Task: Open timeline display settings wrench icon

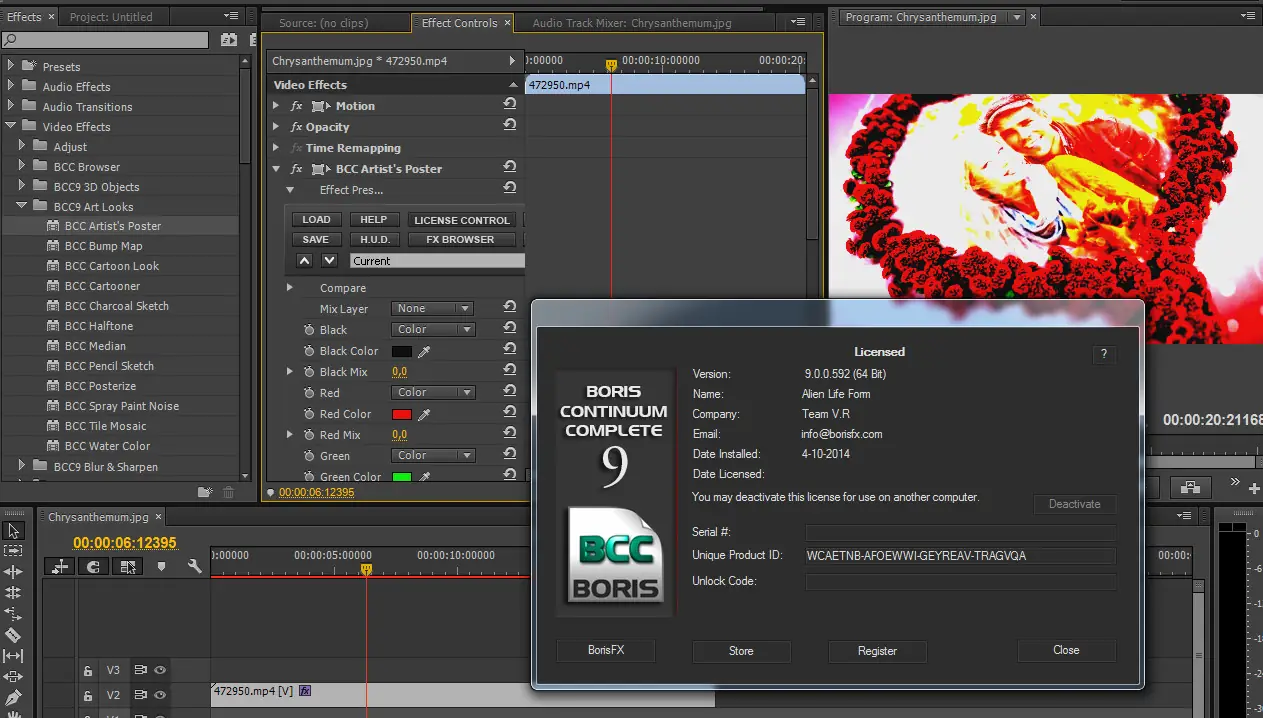Action: tap(194, 567)
